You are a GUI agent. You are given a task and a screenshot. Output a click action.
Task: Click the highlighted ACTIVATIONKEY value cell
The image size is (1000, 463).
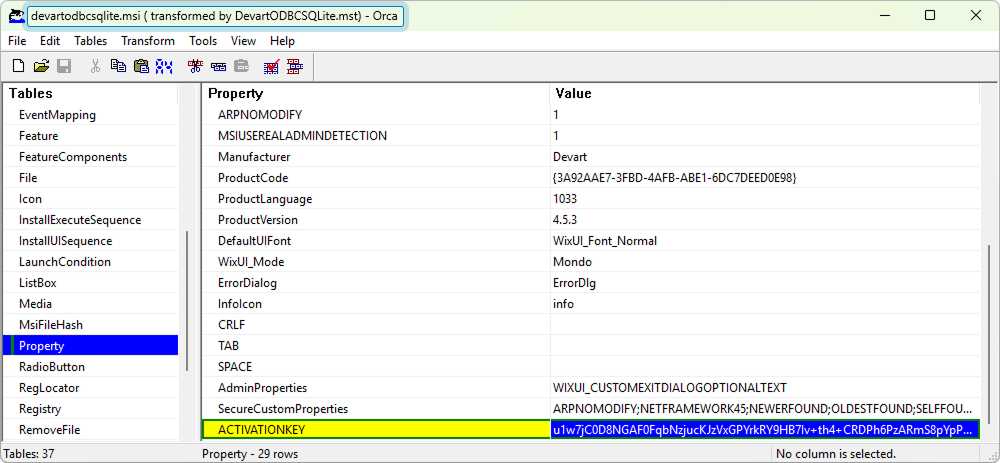pos(764,430)
